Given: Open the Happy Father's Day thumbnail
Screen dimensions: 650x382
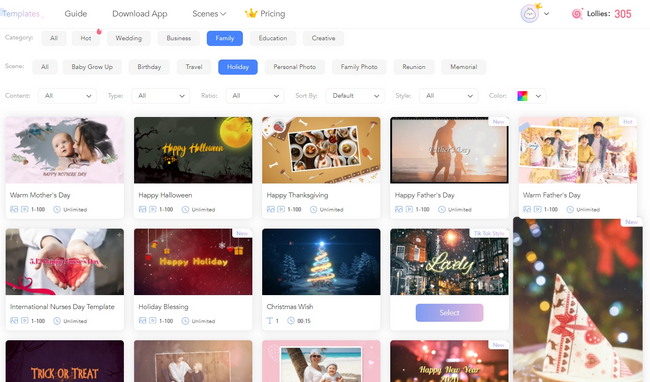Looking at the screenshot, I should (449, 150).
